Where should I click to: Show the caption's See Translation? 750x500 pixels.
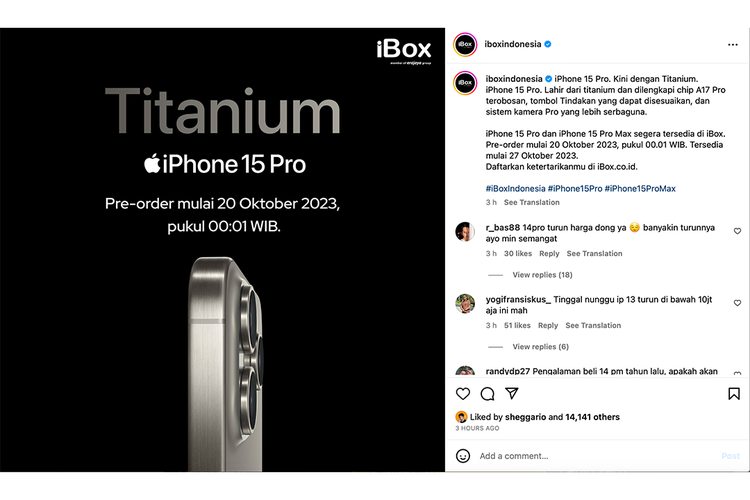531,202
